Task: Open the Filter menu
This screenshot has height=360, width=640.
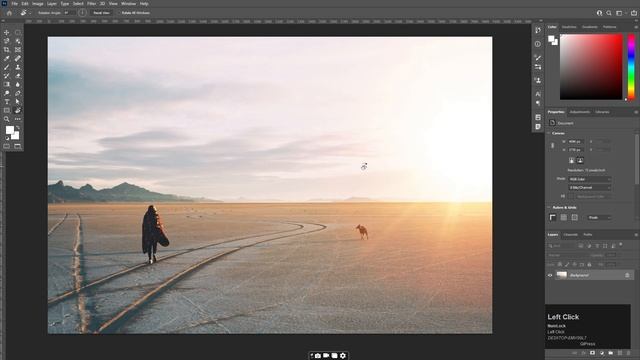Action: point(91,4)
